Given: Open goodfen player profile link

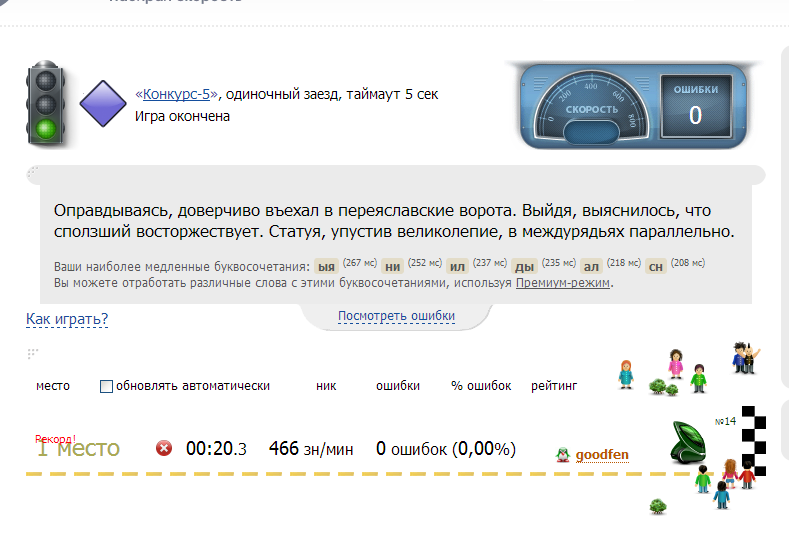Looking at the screenshot, I should pyautogui.click(x=602, y=454).
